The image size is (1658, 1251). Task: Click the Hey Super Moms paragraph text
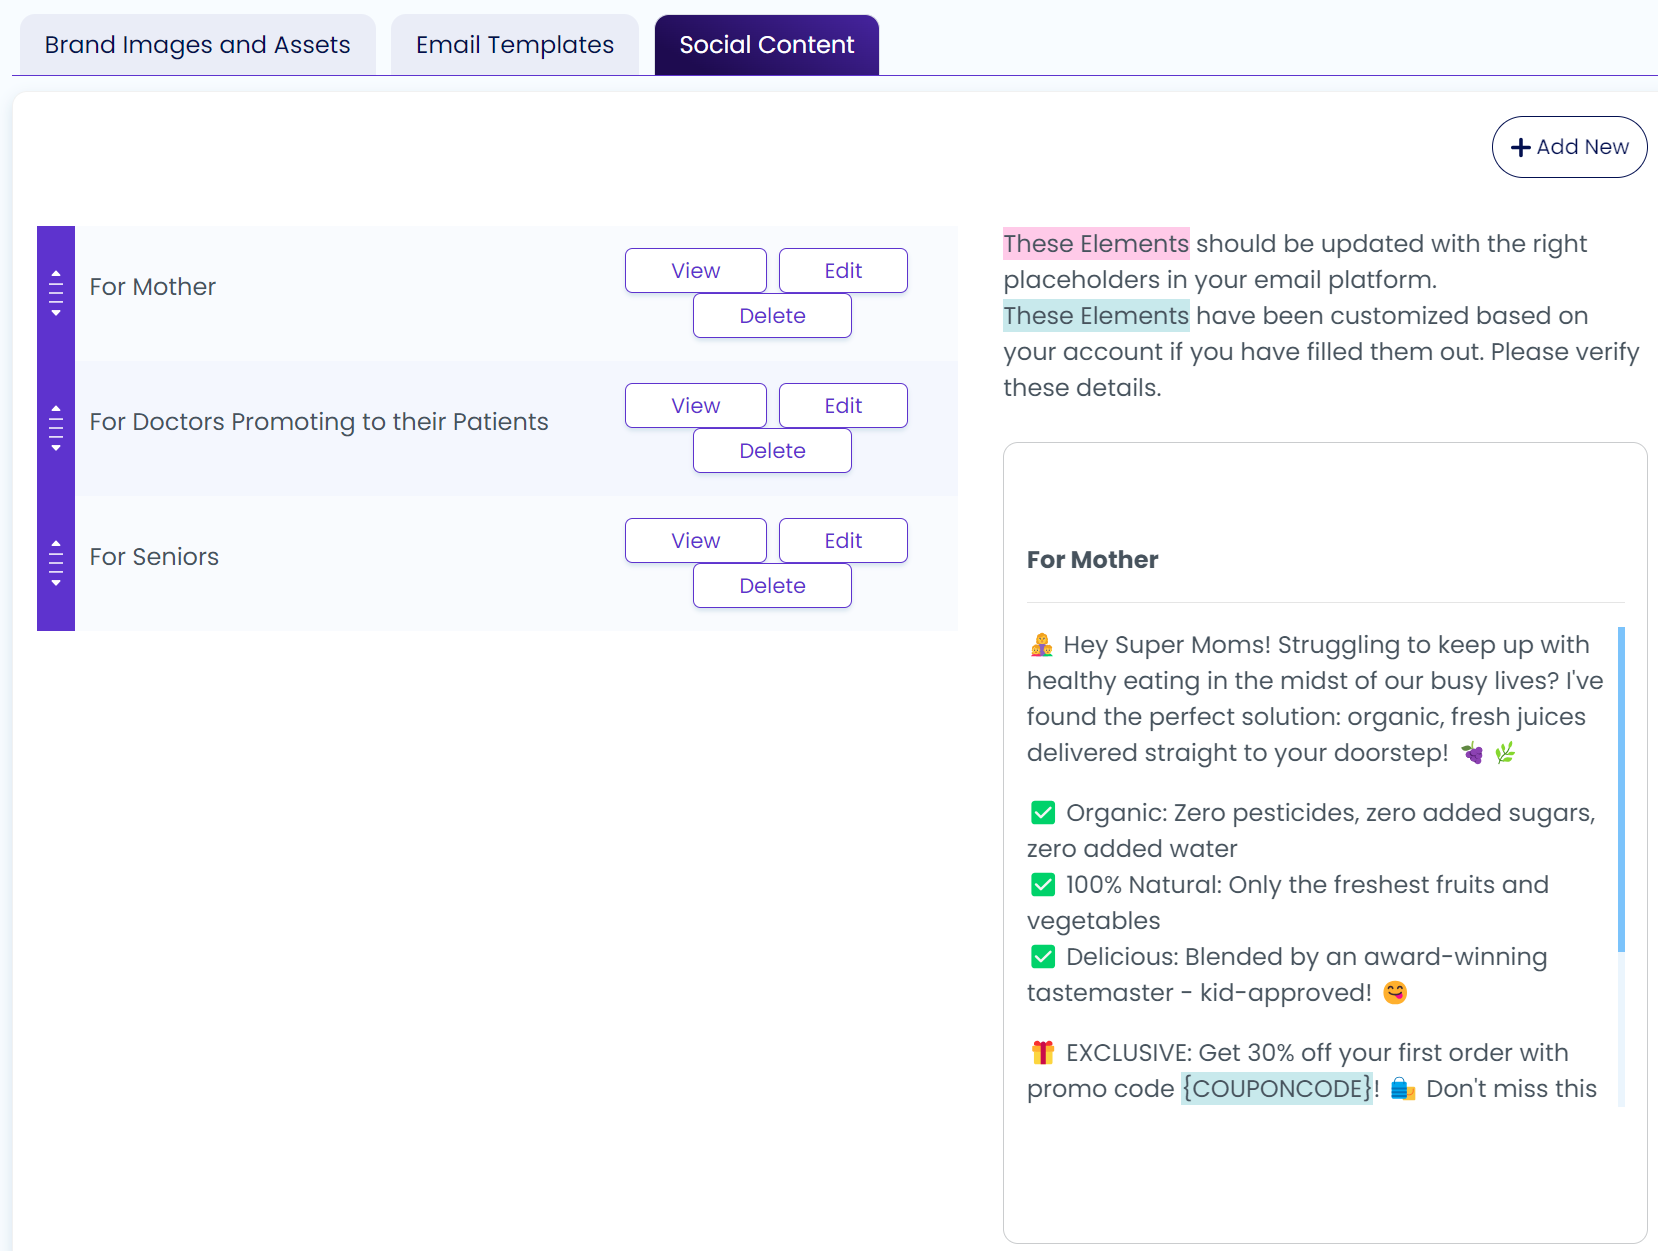click(1315, 699)
